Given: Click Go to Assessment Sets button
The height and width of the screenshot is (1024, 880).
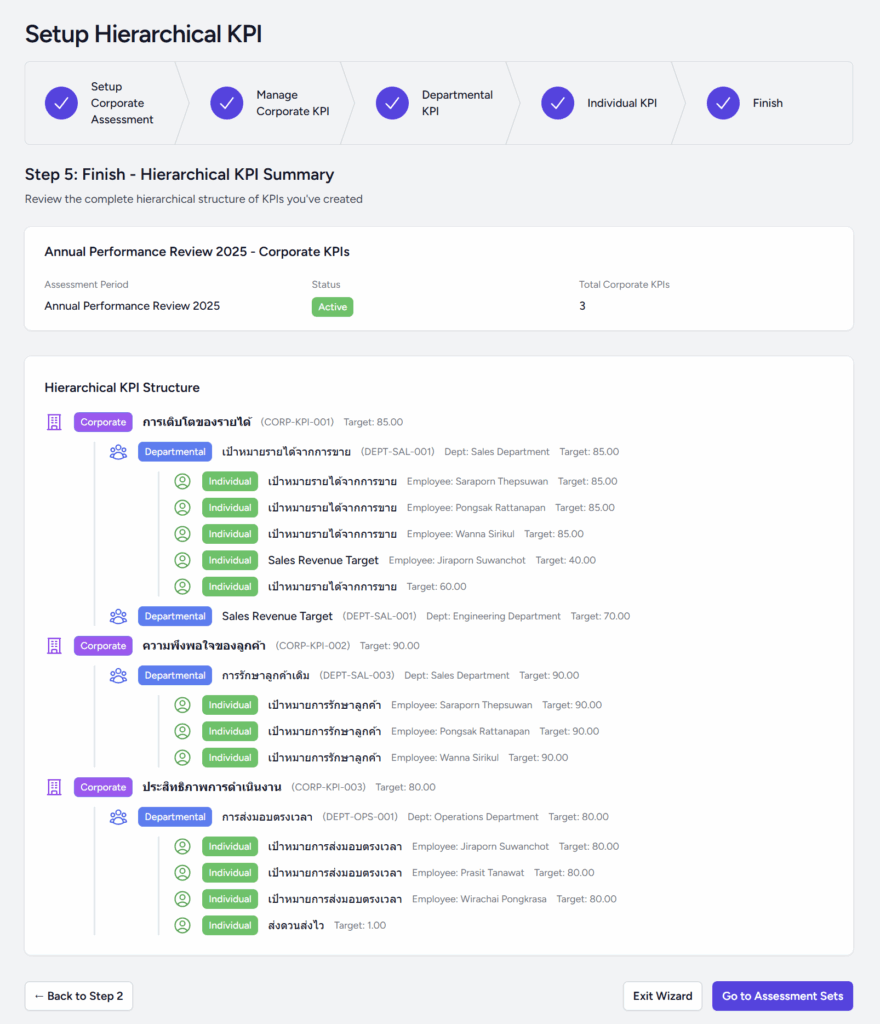Looking at the screenshot, I should coord(782,996).
